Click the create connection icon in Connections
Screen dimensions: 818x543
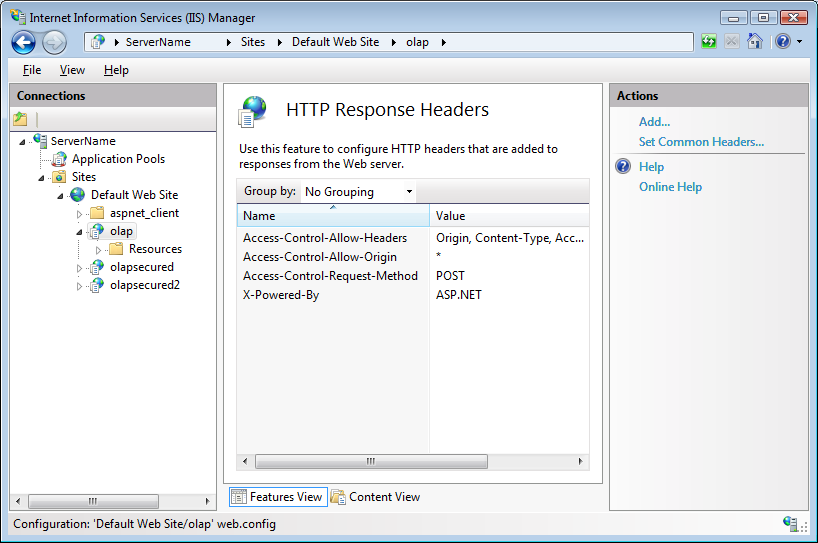[x=21, y=119]
